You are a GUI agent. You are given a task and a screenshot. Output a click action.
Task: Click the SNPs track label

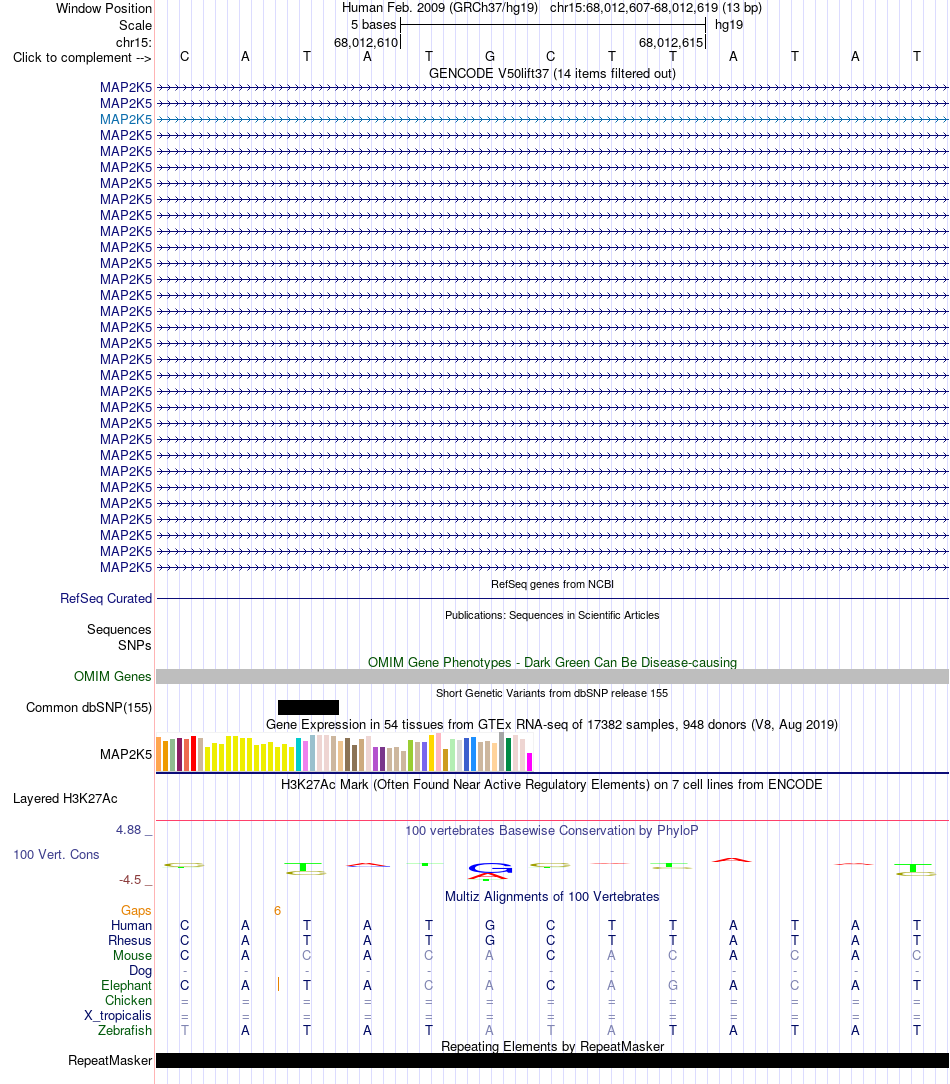[x=135, y=645]
